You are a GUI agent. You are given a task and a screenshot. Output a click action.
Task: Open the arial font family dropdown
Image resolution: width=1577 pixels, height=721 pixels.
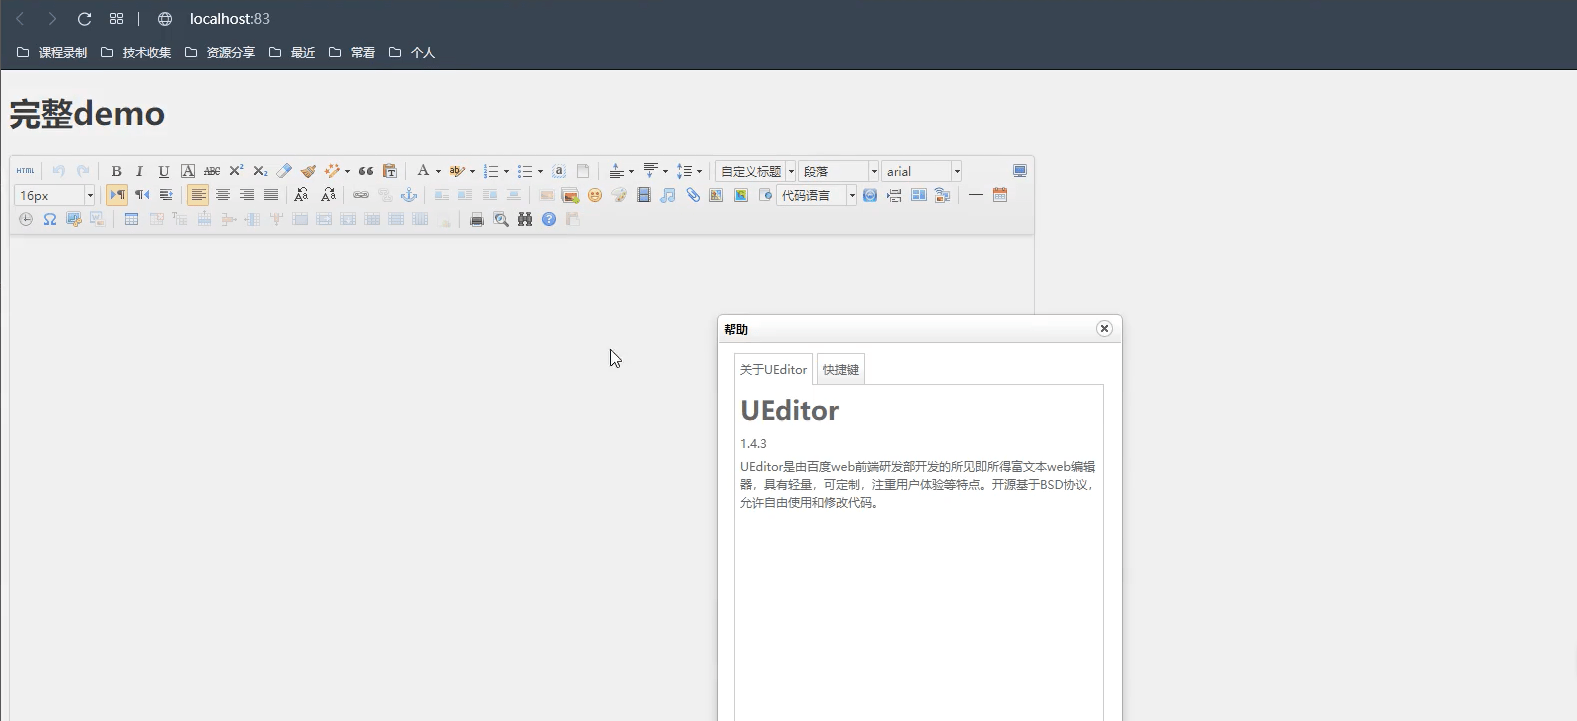921,171
